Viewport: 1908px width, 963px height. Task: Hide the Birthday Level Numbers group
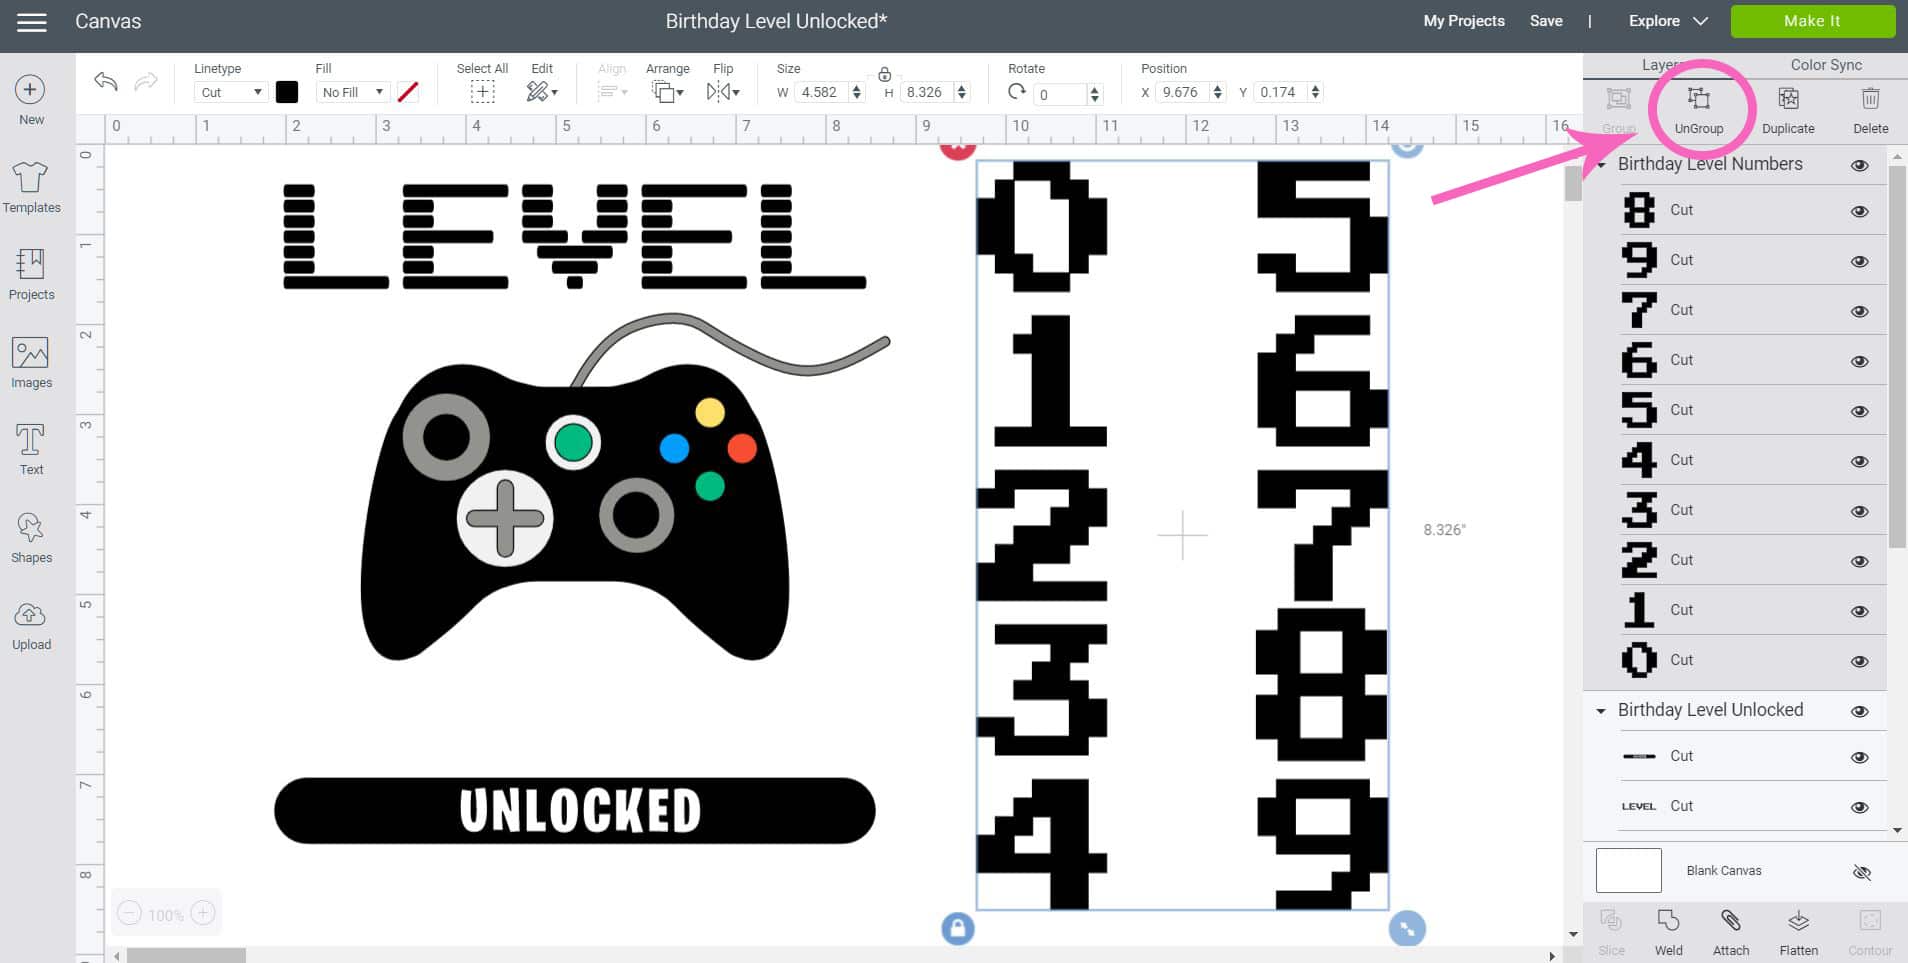[1860, 165]
